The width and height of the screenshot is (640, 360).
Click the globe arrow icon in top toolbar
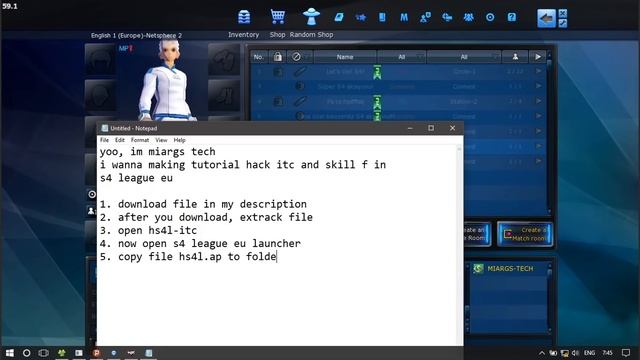point(447,17)
